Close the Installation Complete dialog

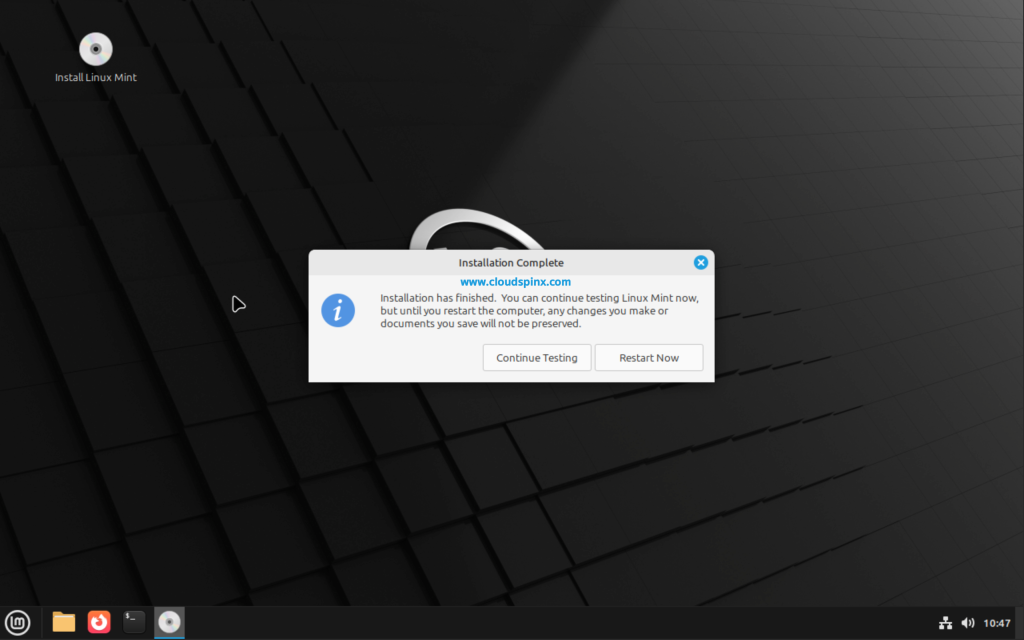(x=701, y=263)
